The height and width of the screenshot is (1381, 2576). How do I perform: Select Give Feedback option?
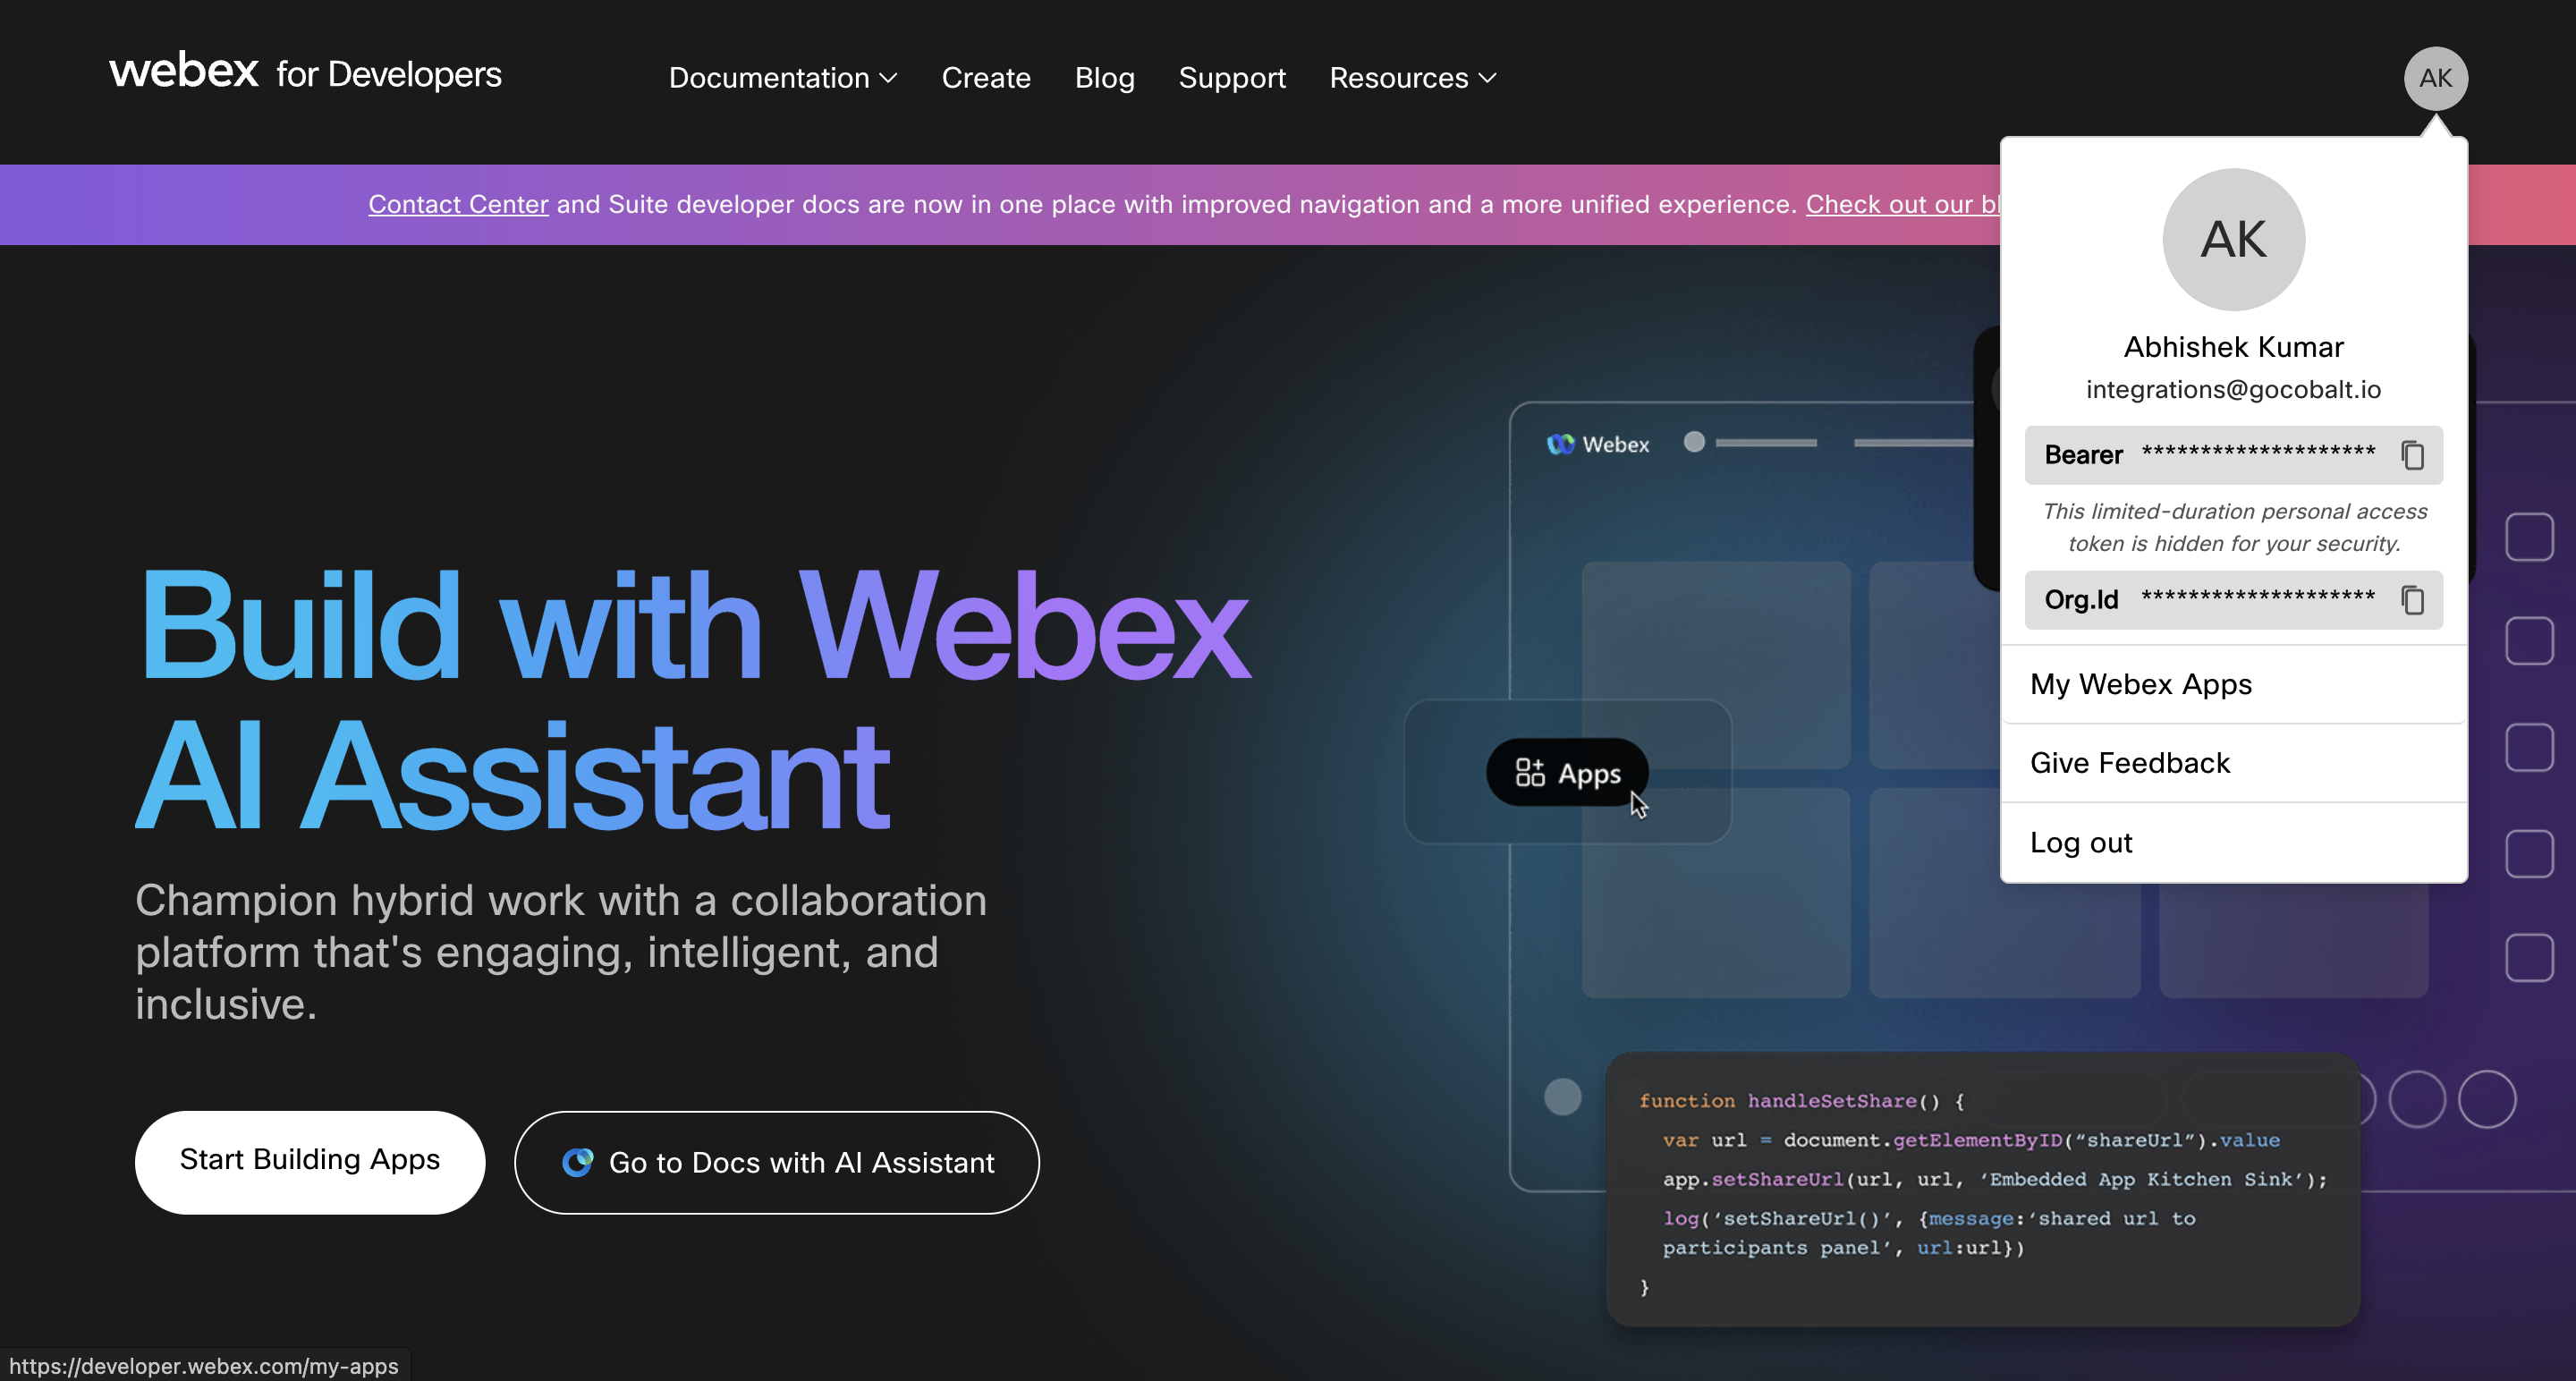click(x=2130, y=763)
